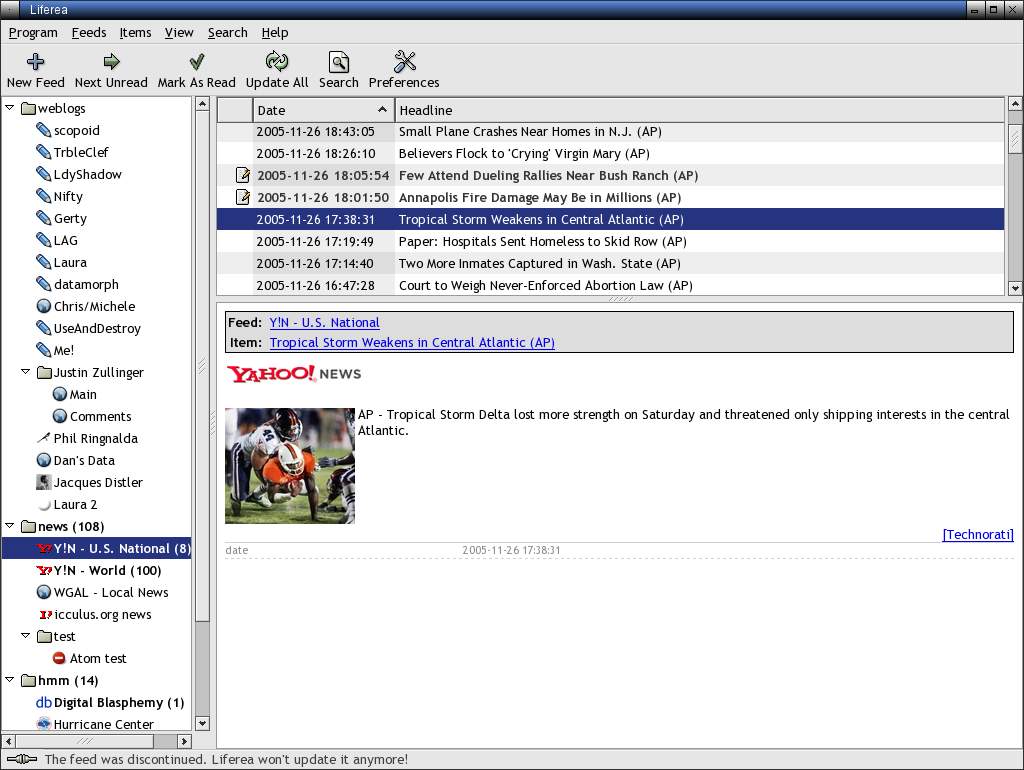Click the LAG feed icon
The height and width of the screenshot is (770, 1024).
(x=44, y=240)
